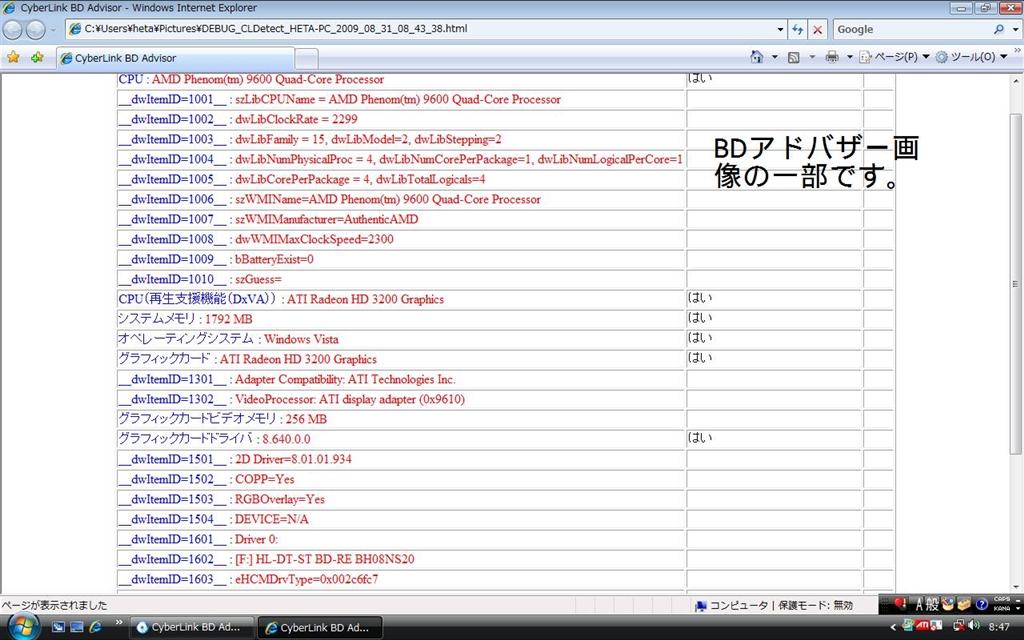
Task: Expand the quick launch overflow chevron
Action: [x=119, y=623]
